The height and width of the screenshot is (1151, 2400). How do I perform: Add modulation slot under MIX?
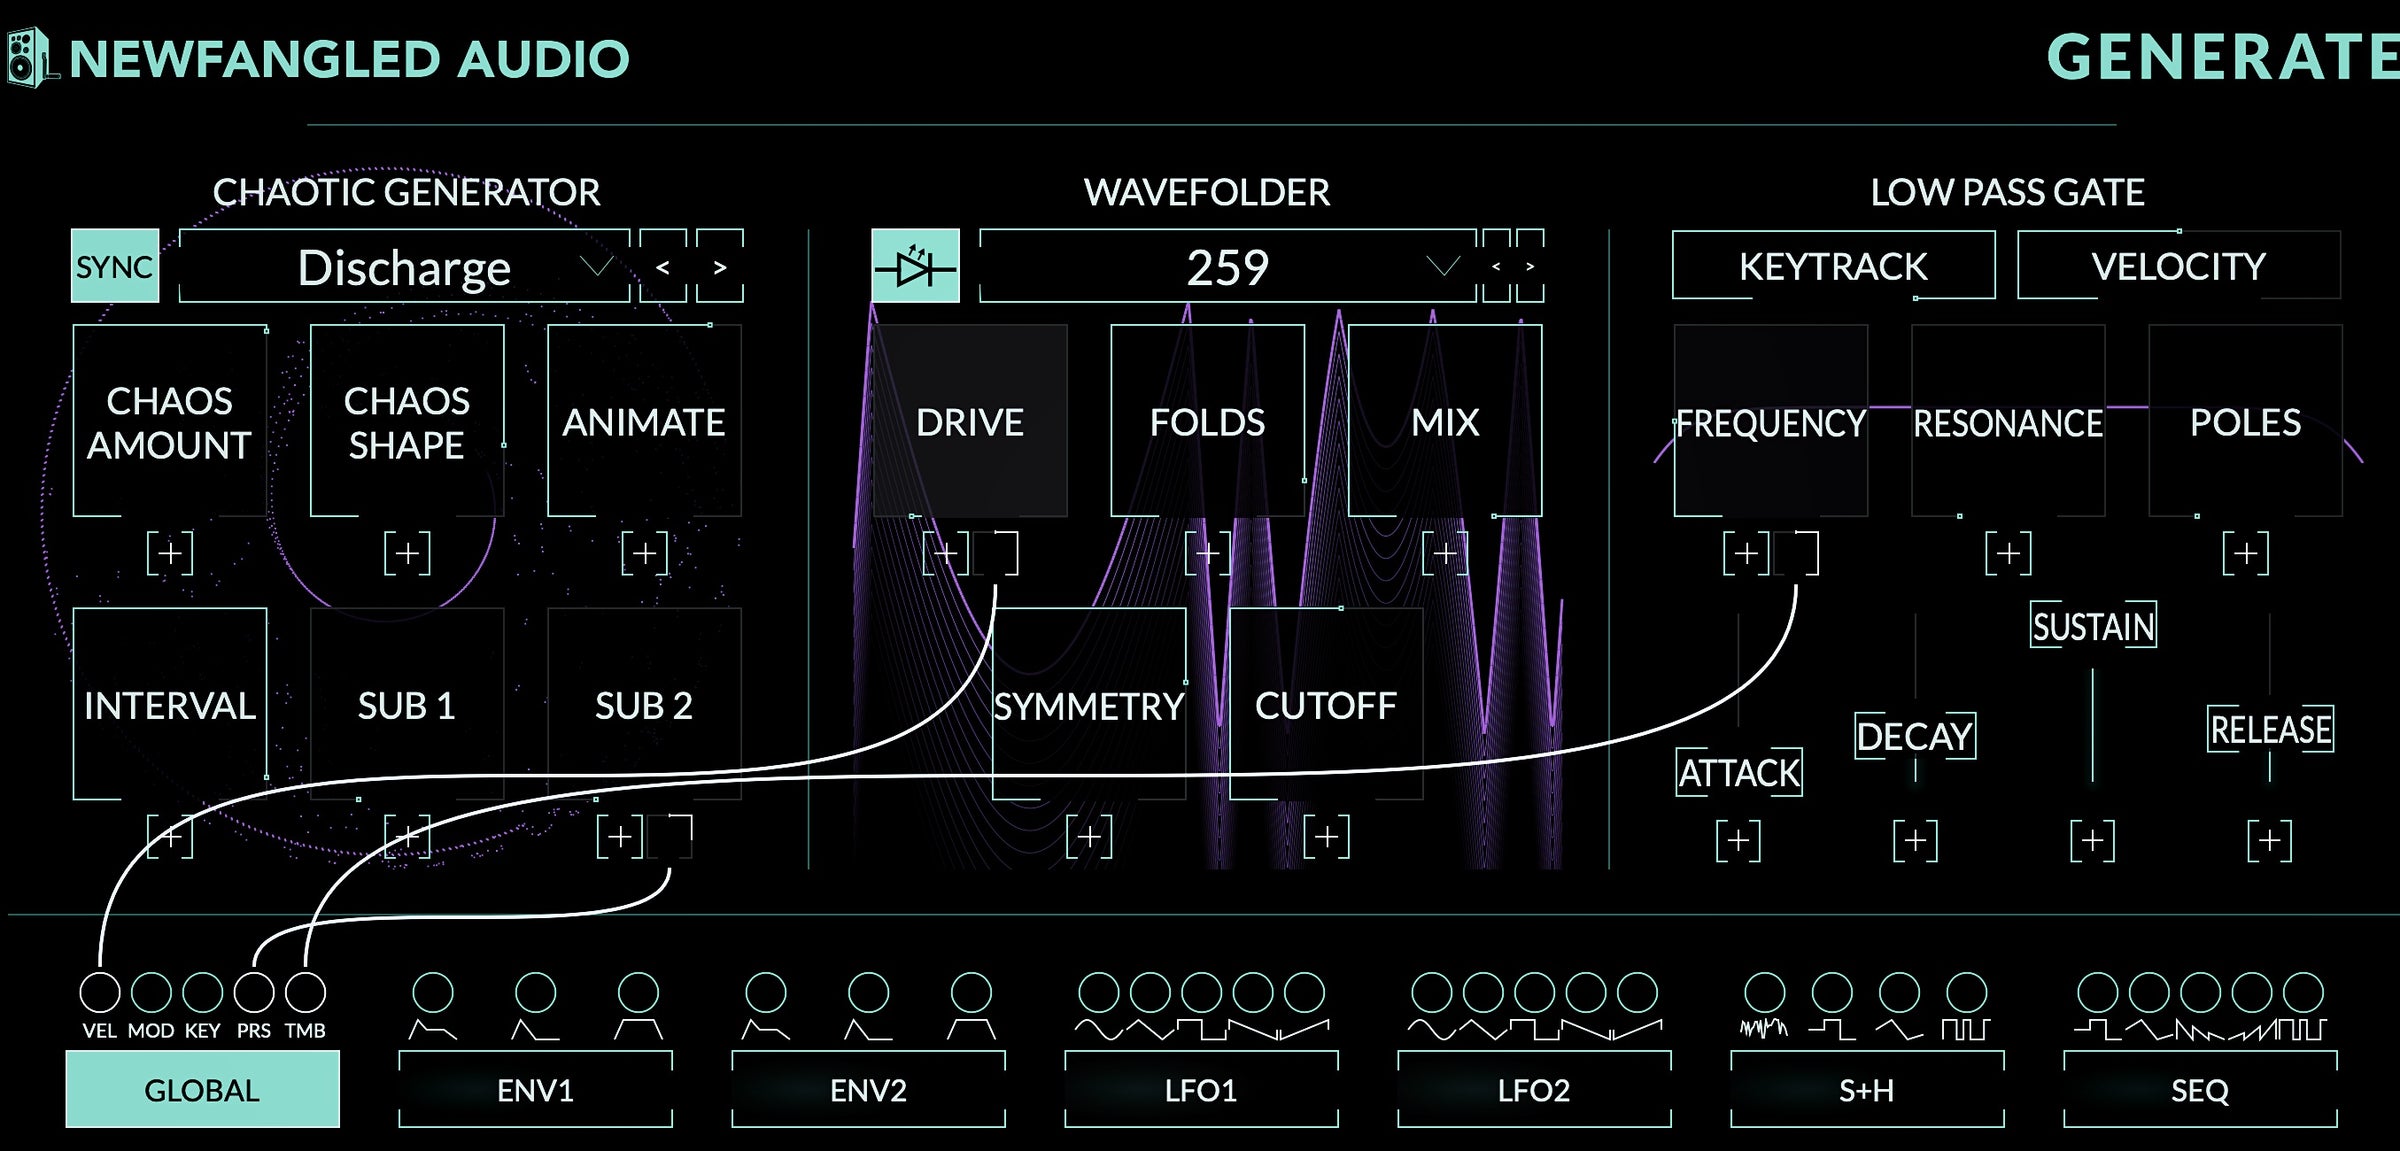coord(1445,553)
